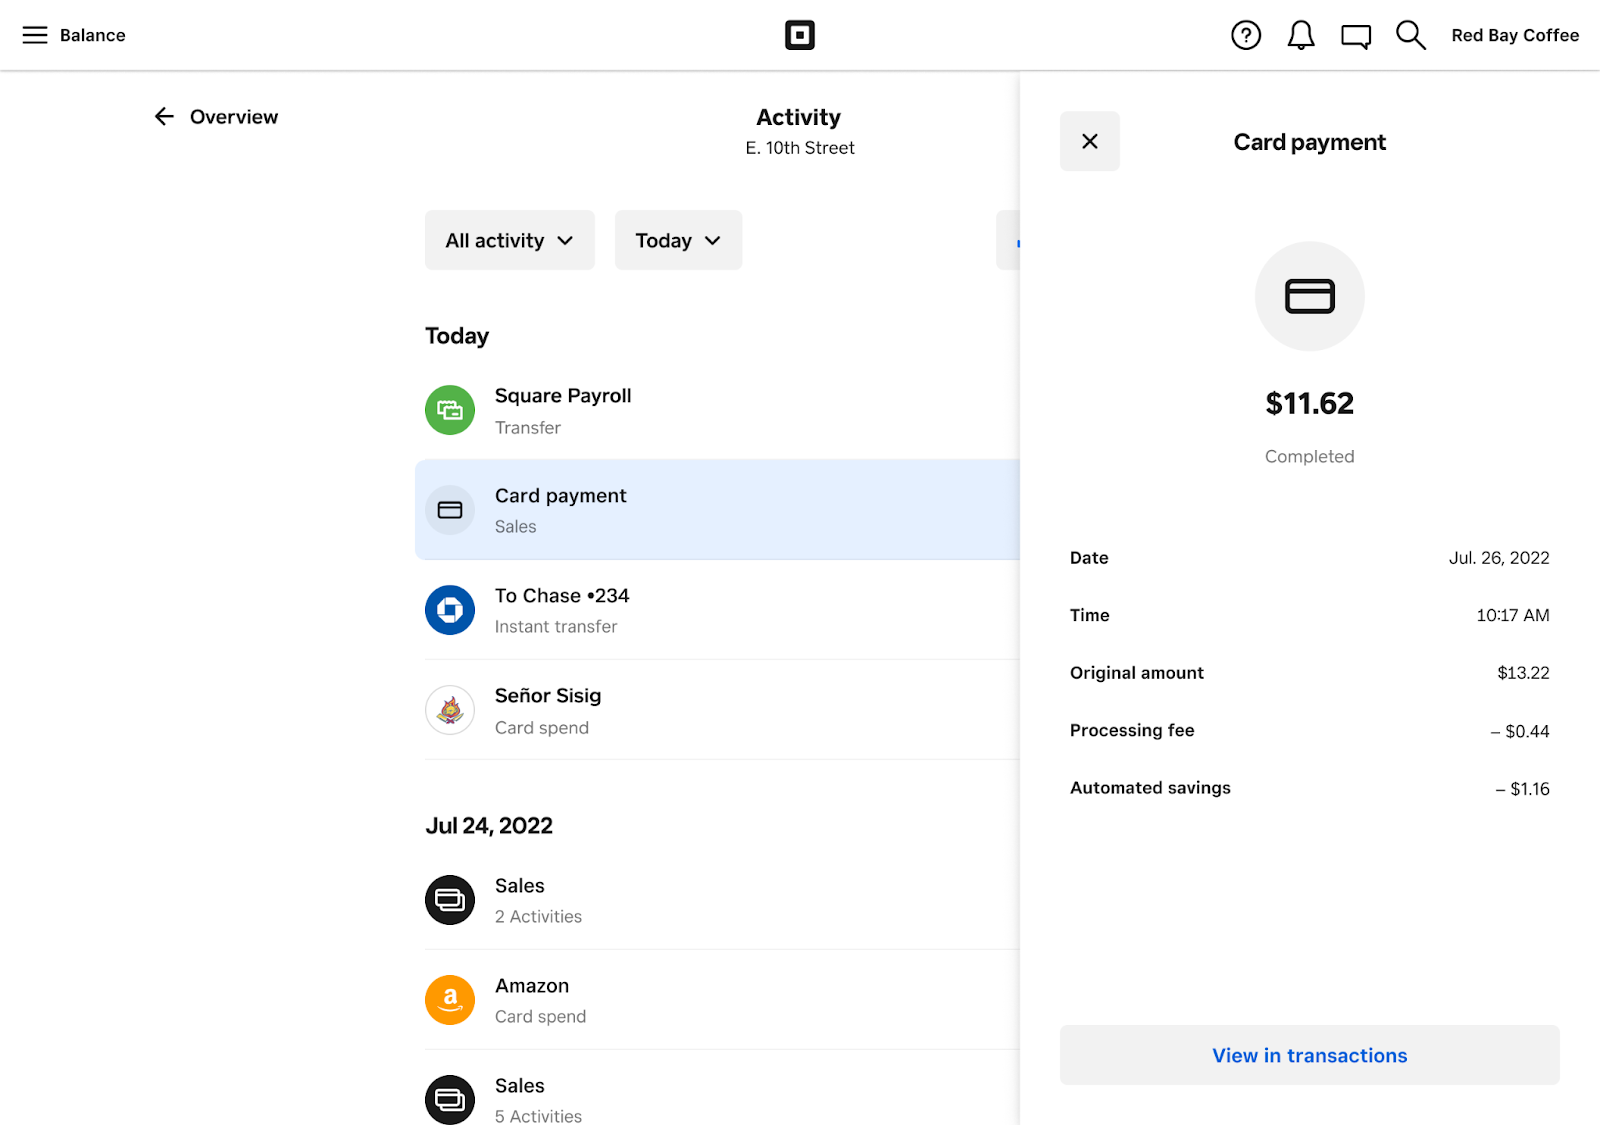Image resolution: width=1600 pixels, height=1125 pixels.
Task: Click the card icon in the payment detail panel
Action: 1309,296
